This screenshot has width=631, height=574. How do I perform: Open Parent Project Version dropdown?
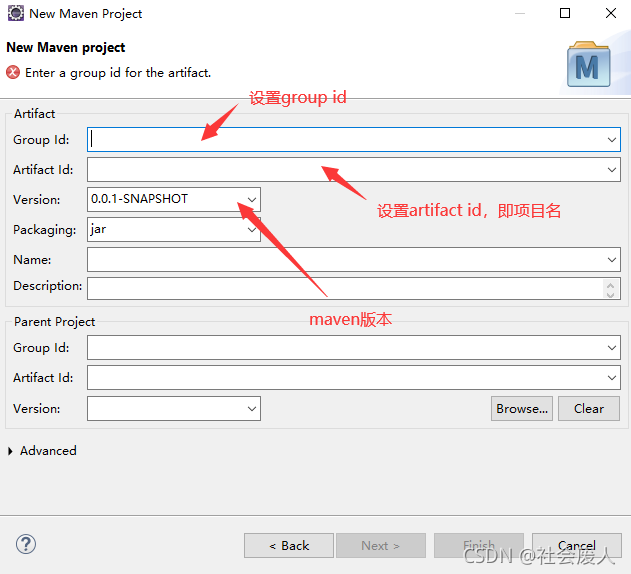[x=252, y=409]
